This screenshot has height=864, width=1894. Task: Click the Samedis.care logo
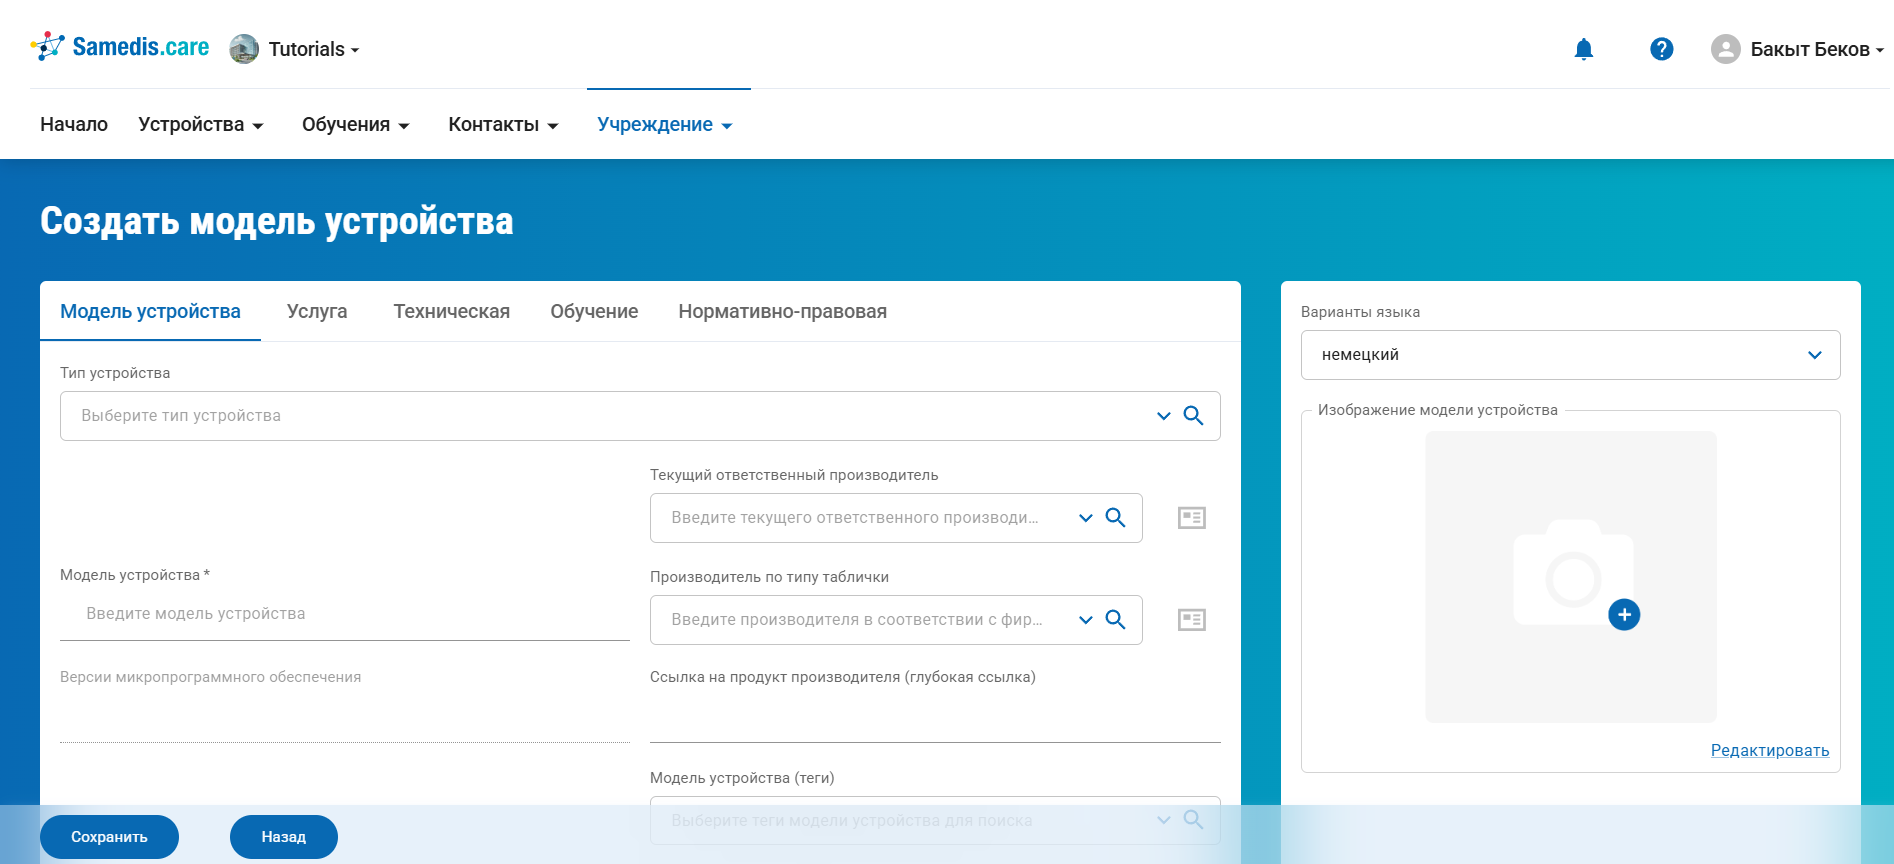coord(120,47)
